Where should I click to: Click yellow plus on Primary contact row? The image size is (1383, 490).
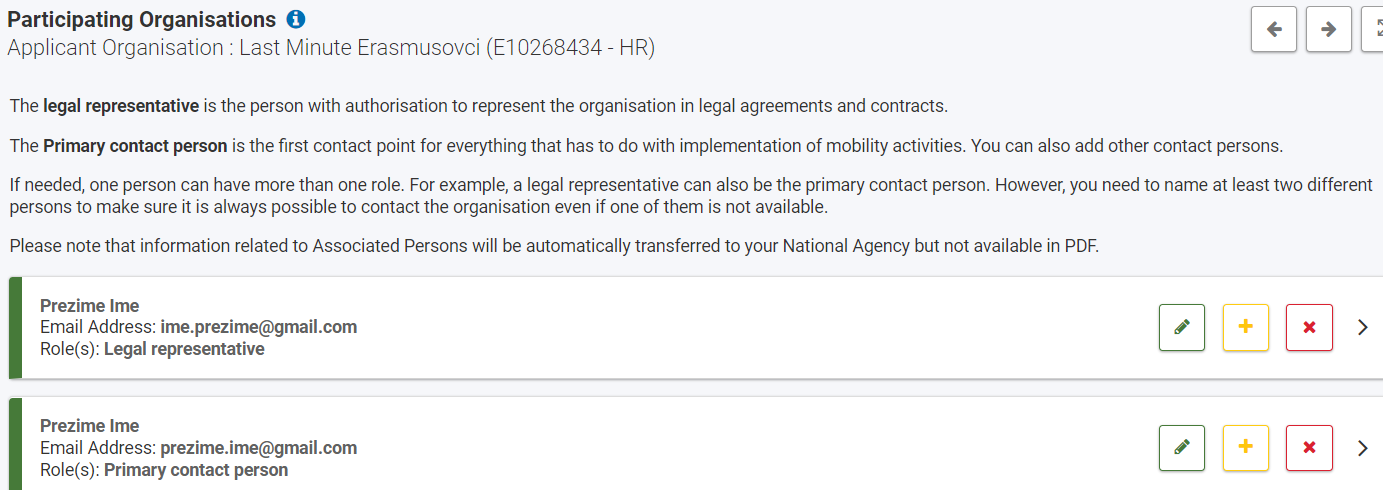pyautogui.click(x=1246, y=448)
